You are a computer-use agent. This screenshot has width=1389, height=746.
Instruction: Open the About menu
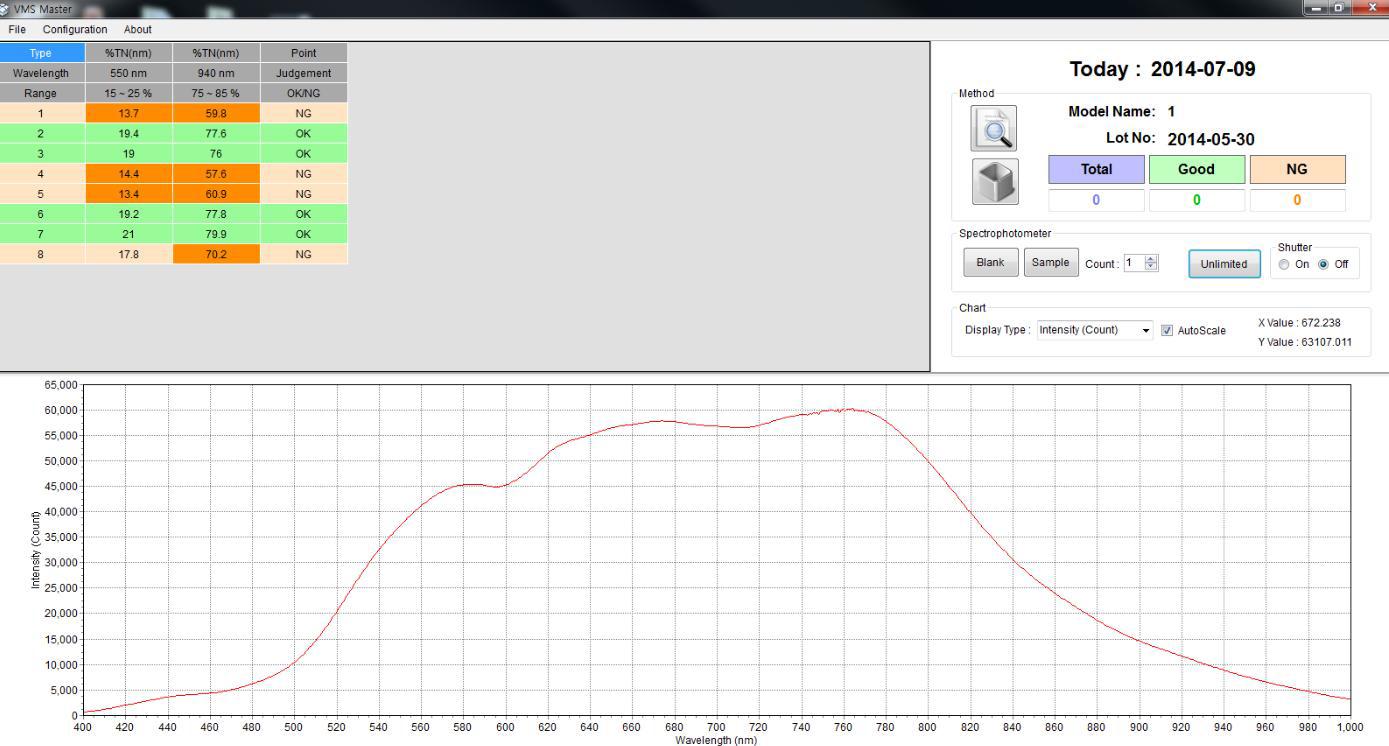[x=138, y=29]
